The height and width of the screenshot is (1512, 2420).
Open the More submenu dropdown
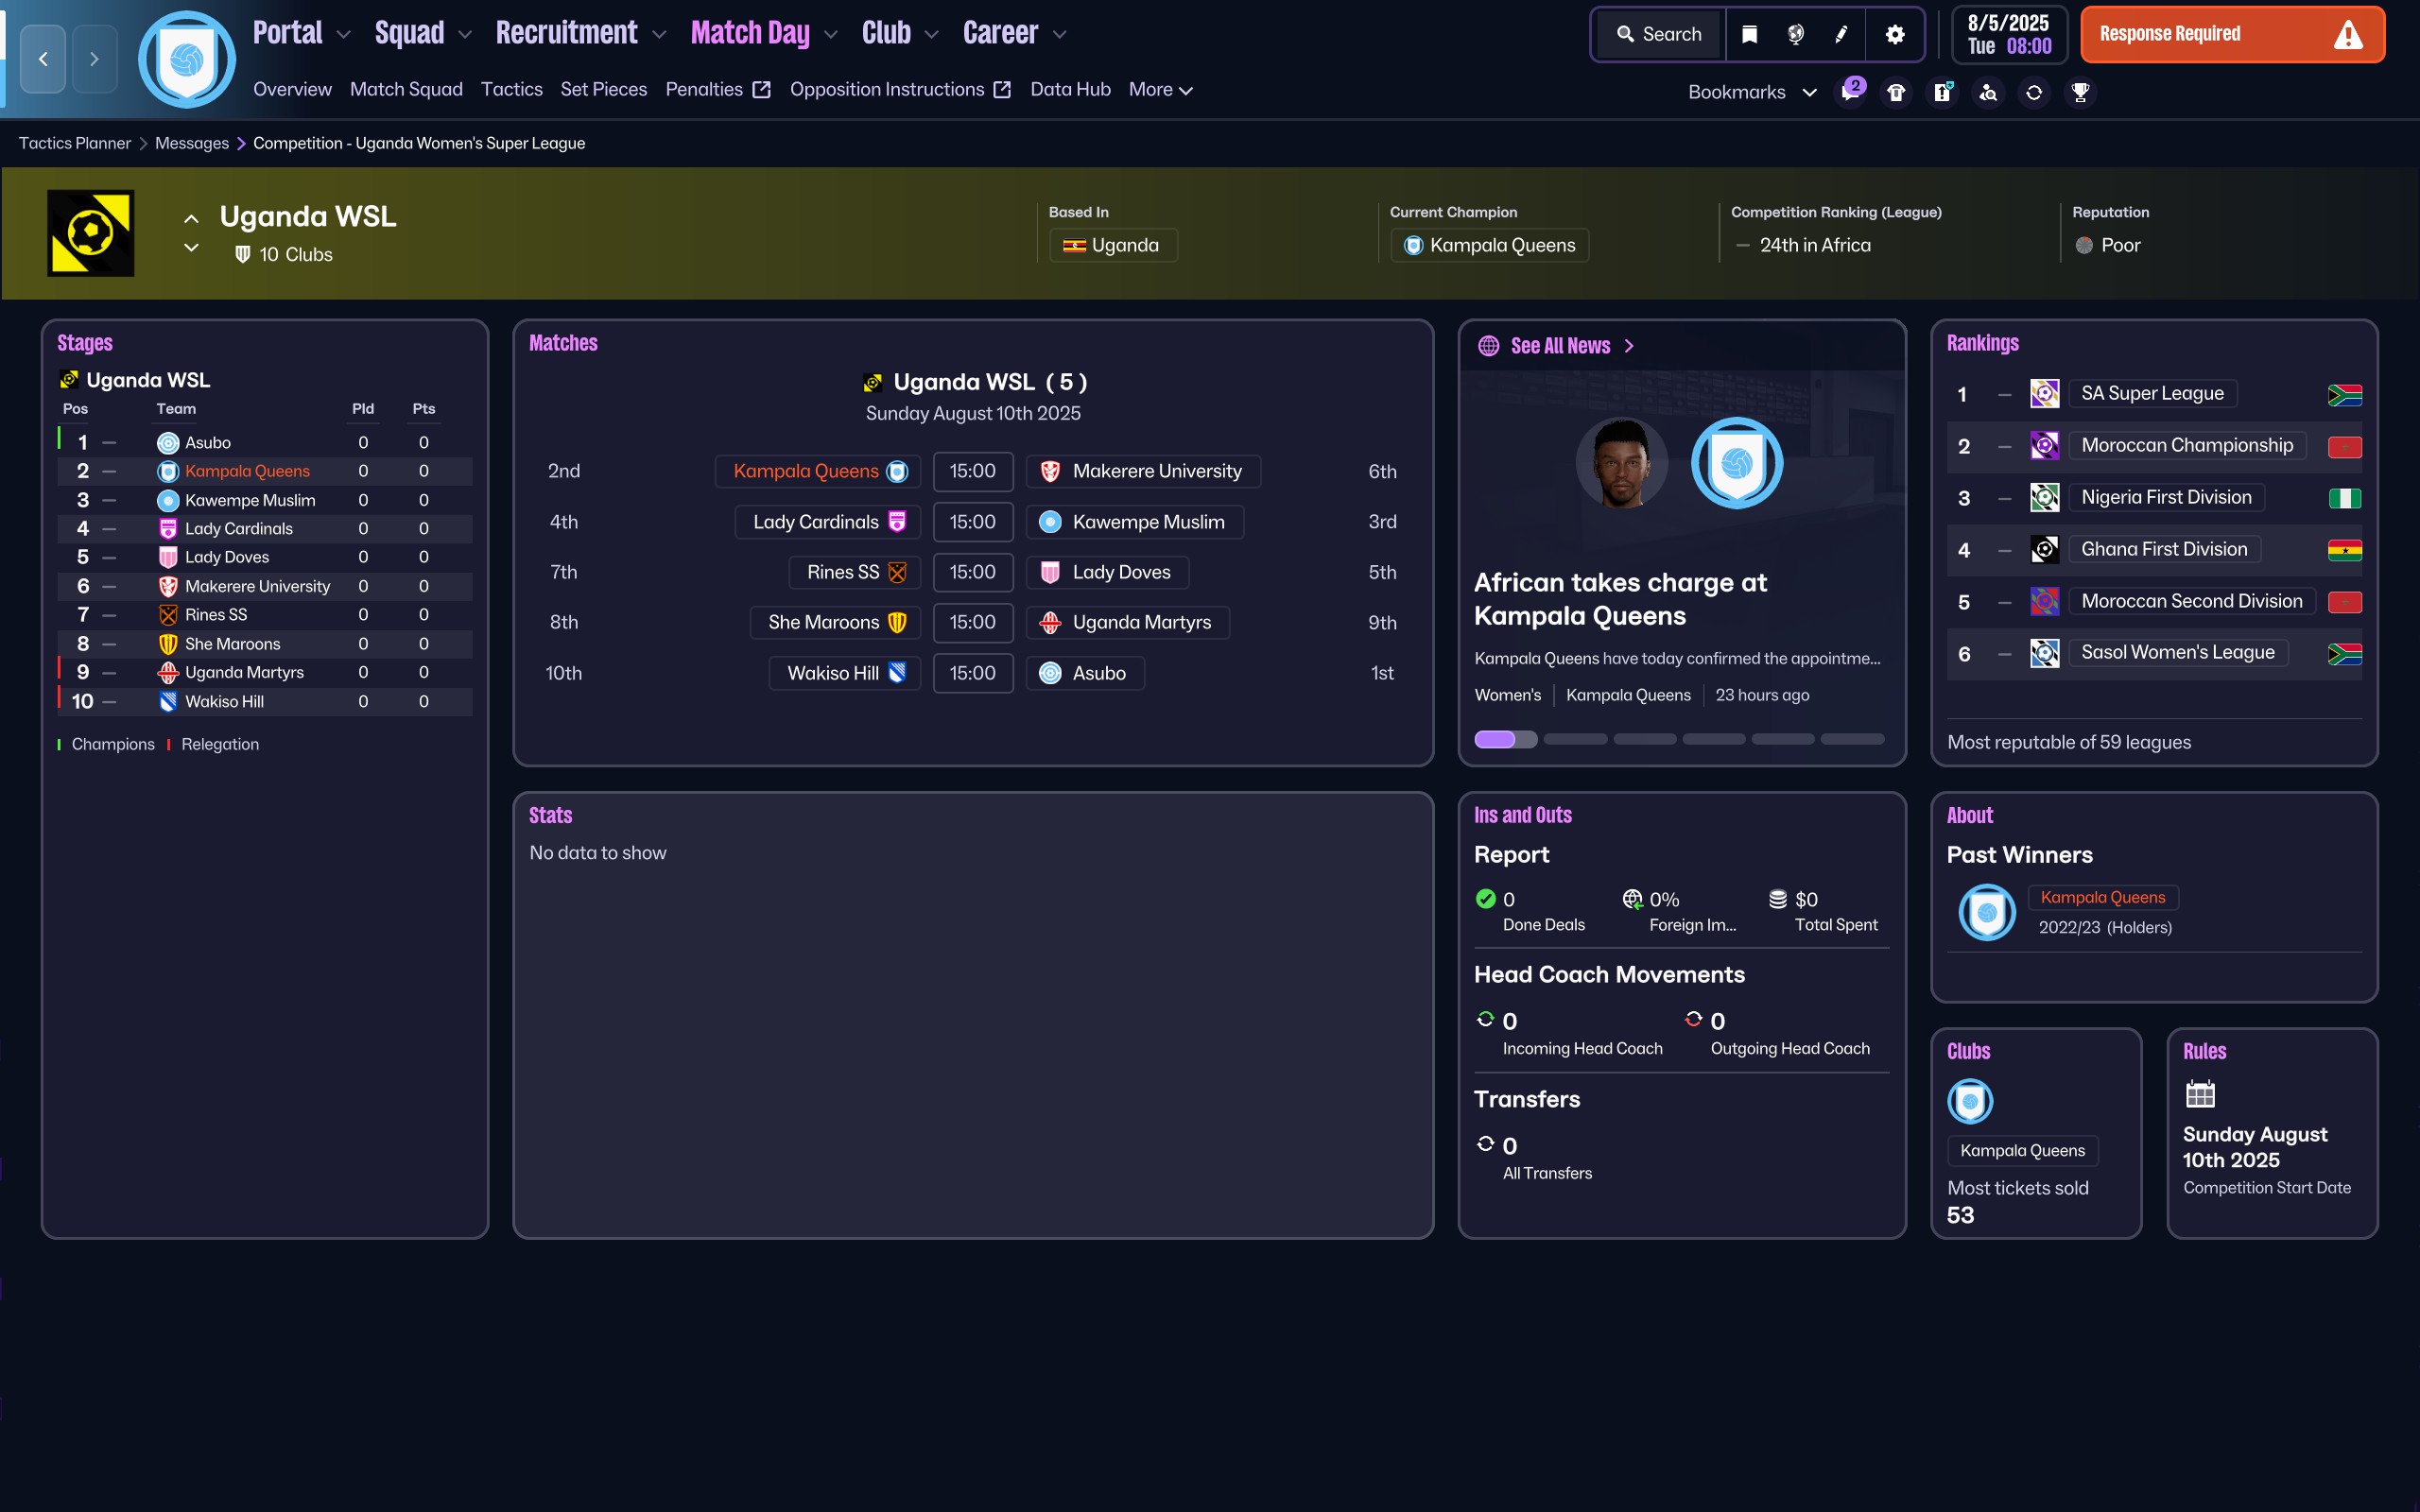pos(1160,90)
